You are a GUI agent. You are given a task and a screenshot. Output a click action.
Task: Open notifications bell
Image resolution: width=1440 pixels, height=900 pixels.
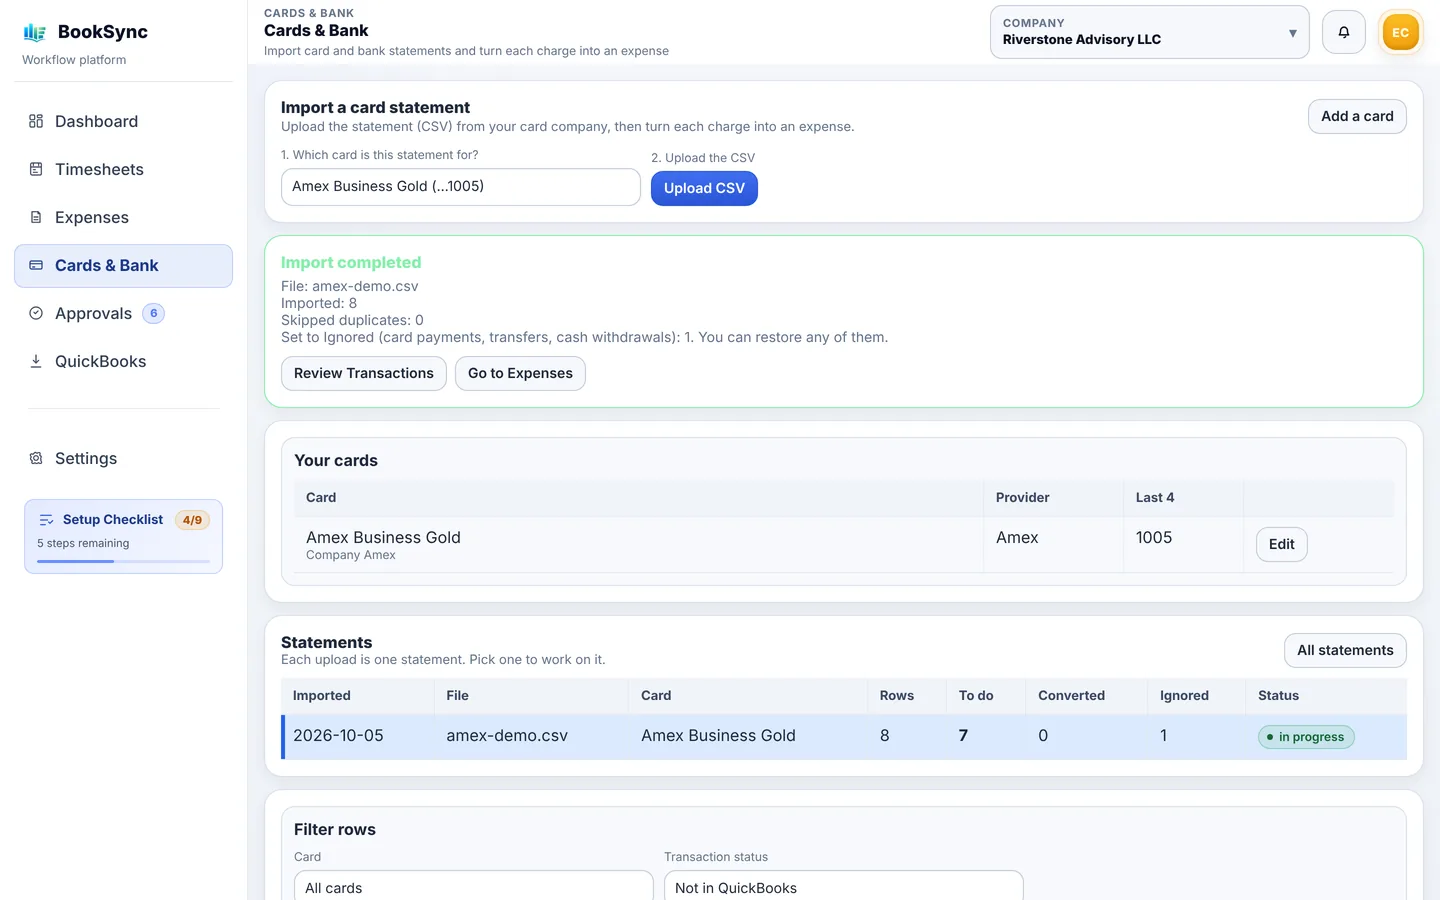1344,32
